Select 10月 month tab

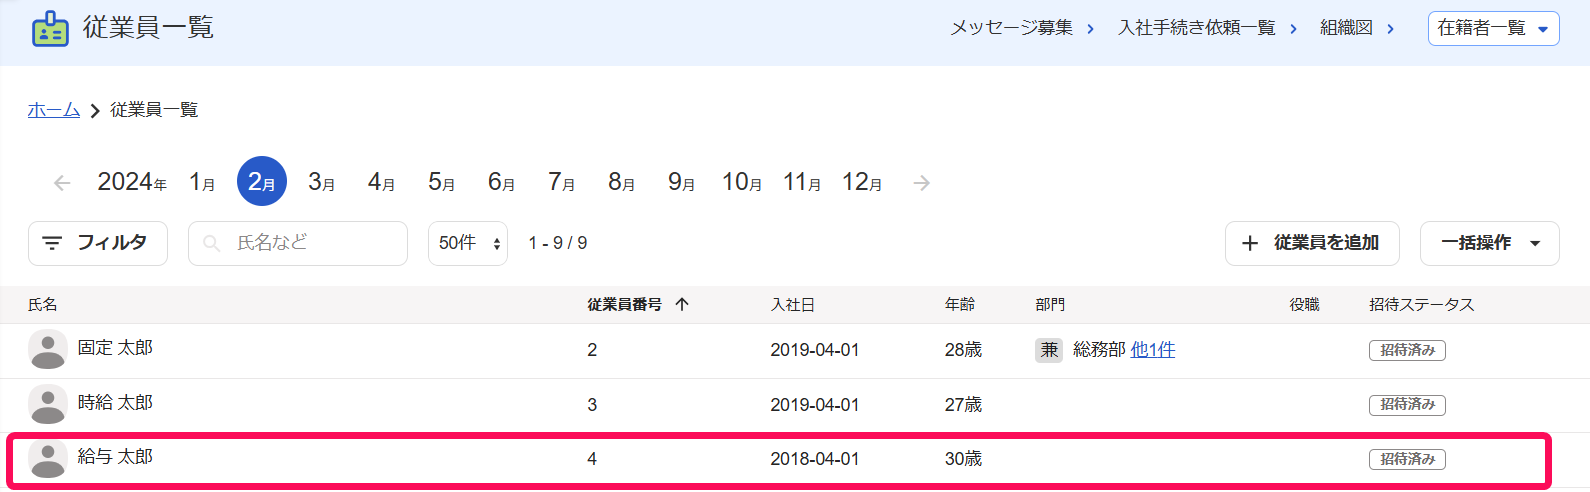pyautogui.click(x=742, y=182)
